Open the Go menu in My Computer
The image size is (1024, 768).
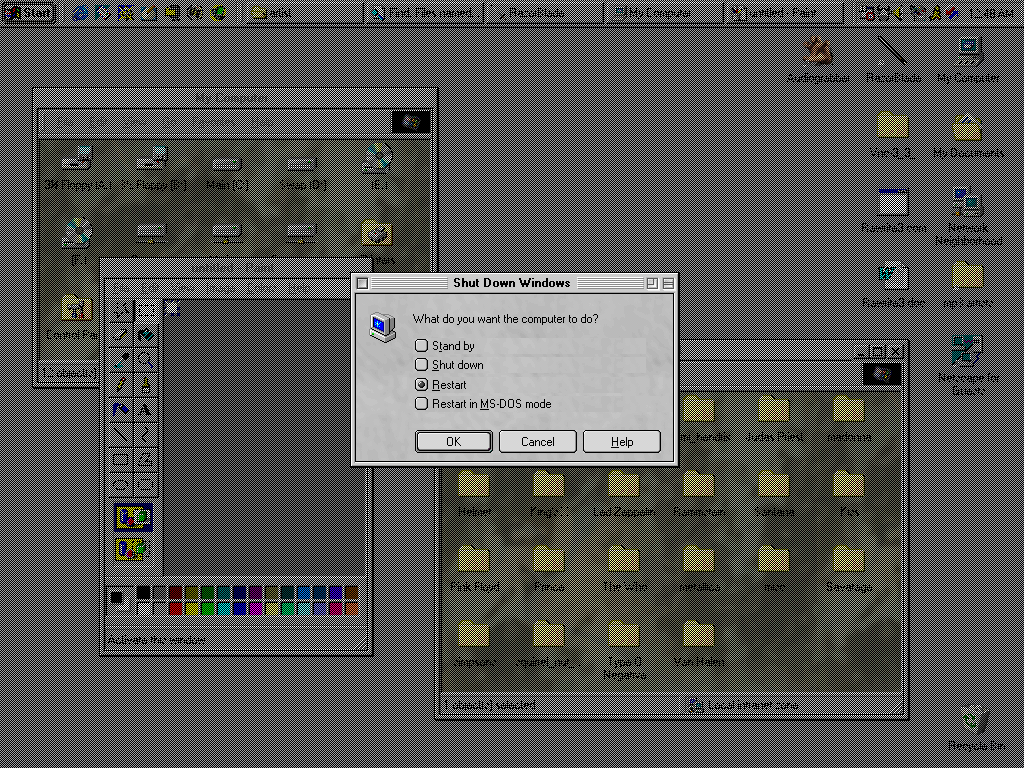point(170,122)
